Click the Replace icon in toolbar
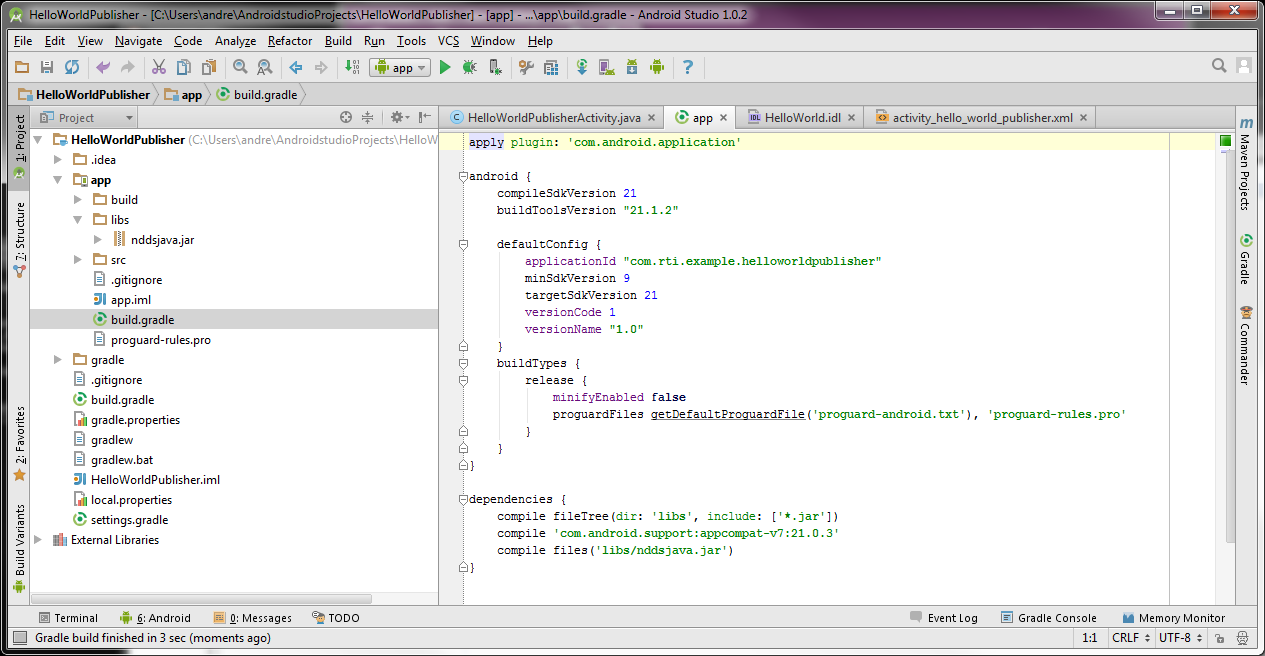1265x656 pixels. tap(265, 67)
